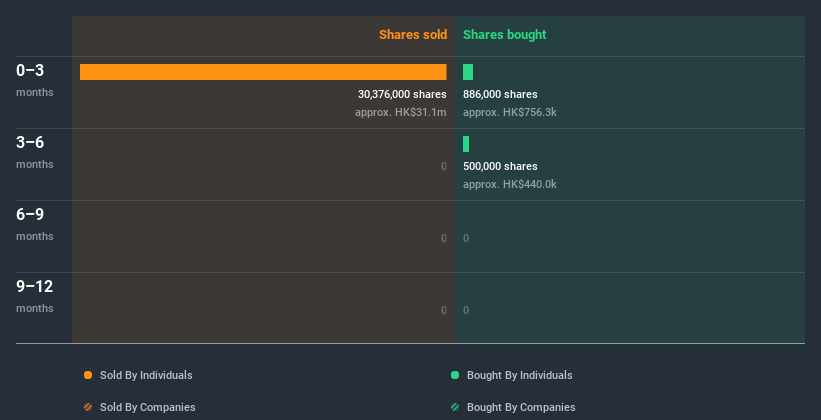Click the 500,000 shares value
Screen dimensions: 821x420
500,167
